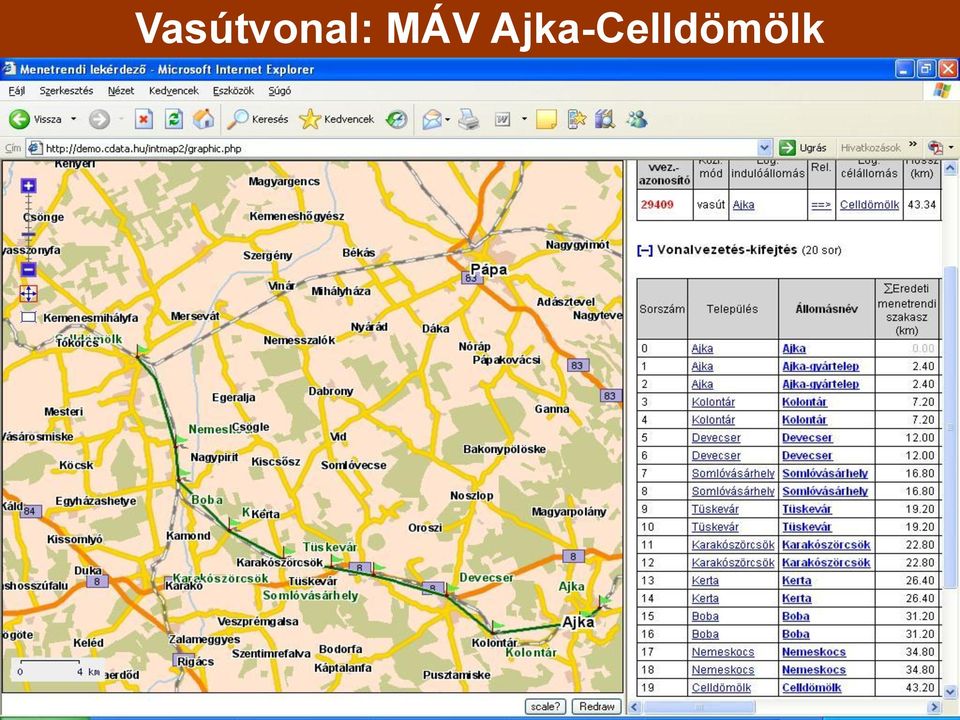
Task: Open the Boba settlement link in row 15
Action: pyautogui.click(x=705, y=616)
